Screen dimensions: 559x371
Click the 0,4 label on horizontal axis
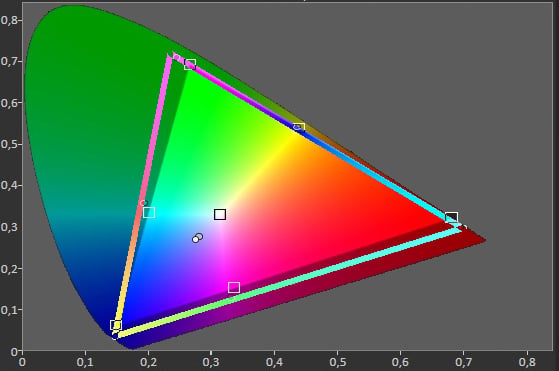click(275, 362)
